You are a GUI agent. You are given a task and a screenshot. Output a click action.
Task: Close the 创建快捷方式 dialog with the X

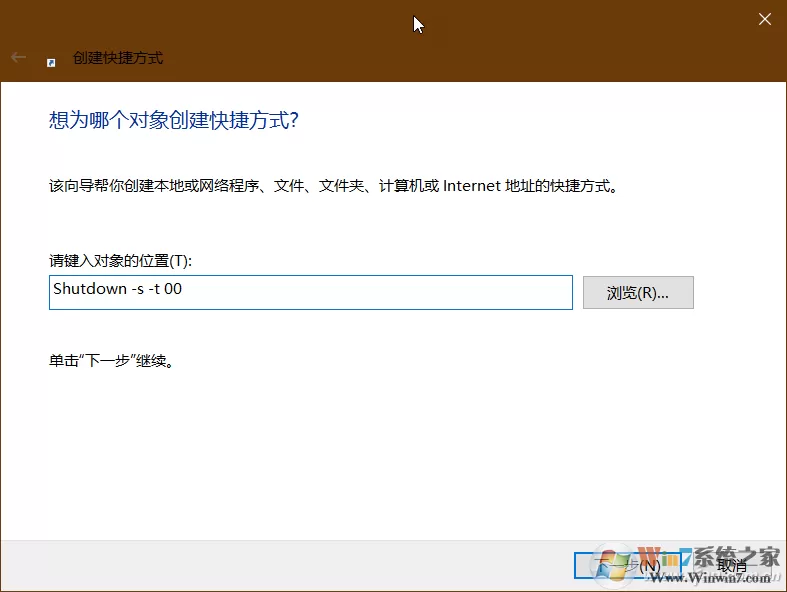pyautogui.click(x=764, y=19)
